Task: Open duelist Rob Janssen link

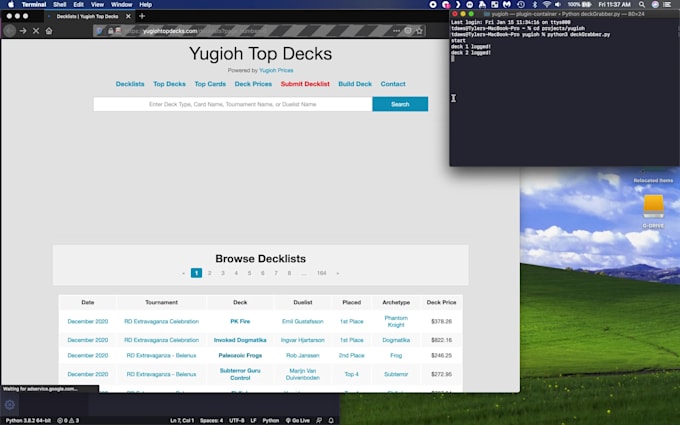Action: (x=303, y=355)
